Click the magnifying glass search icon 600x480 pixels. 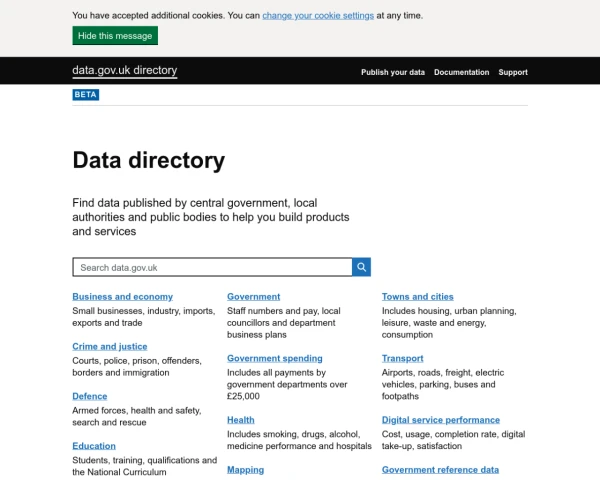point(361,267)
